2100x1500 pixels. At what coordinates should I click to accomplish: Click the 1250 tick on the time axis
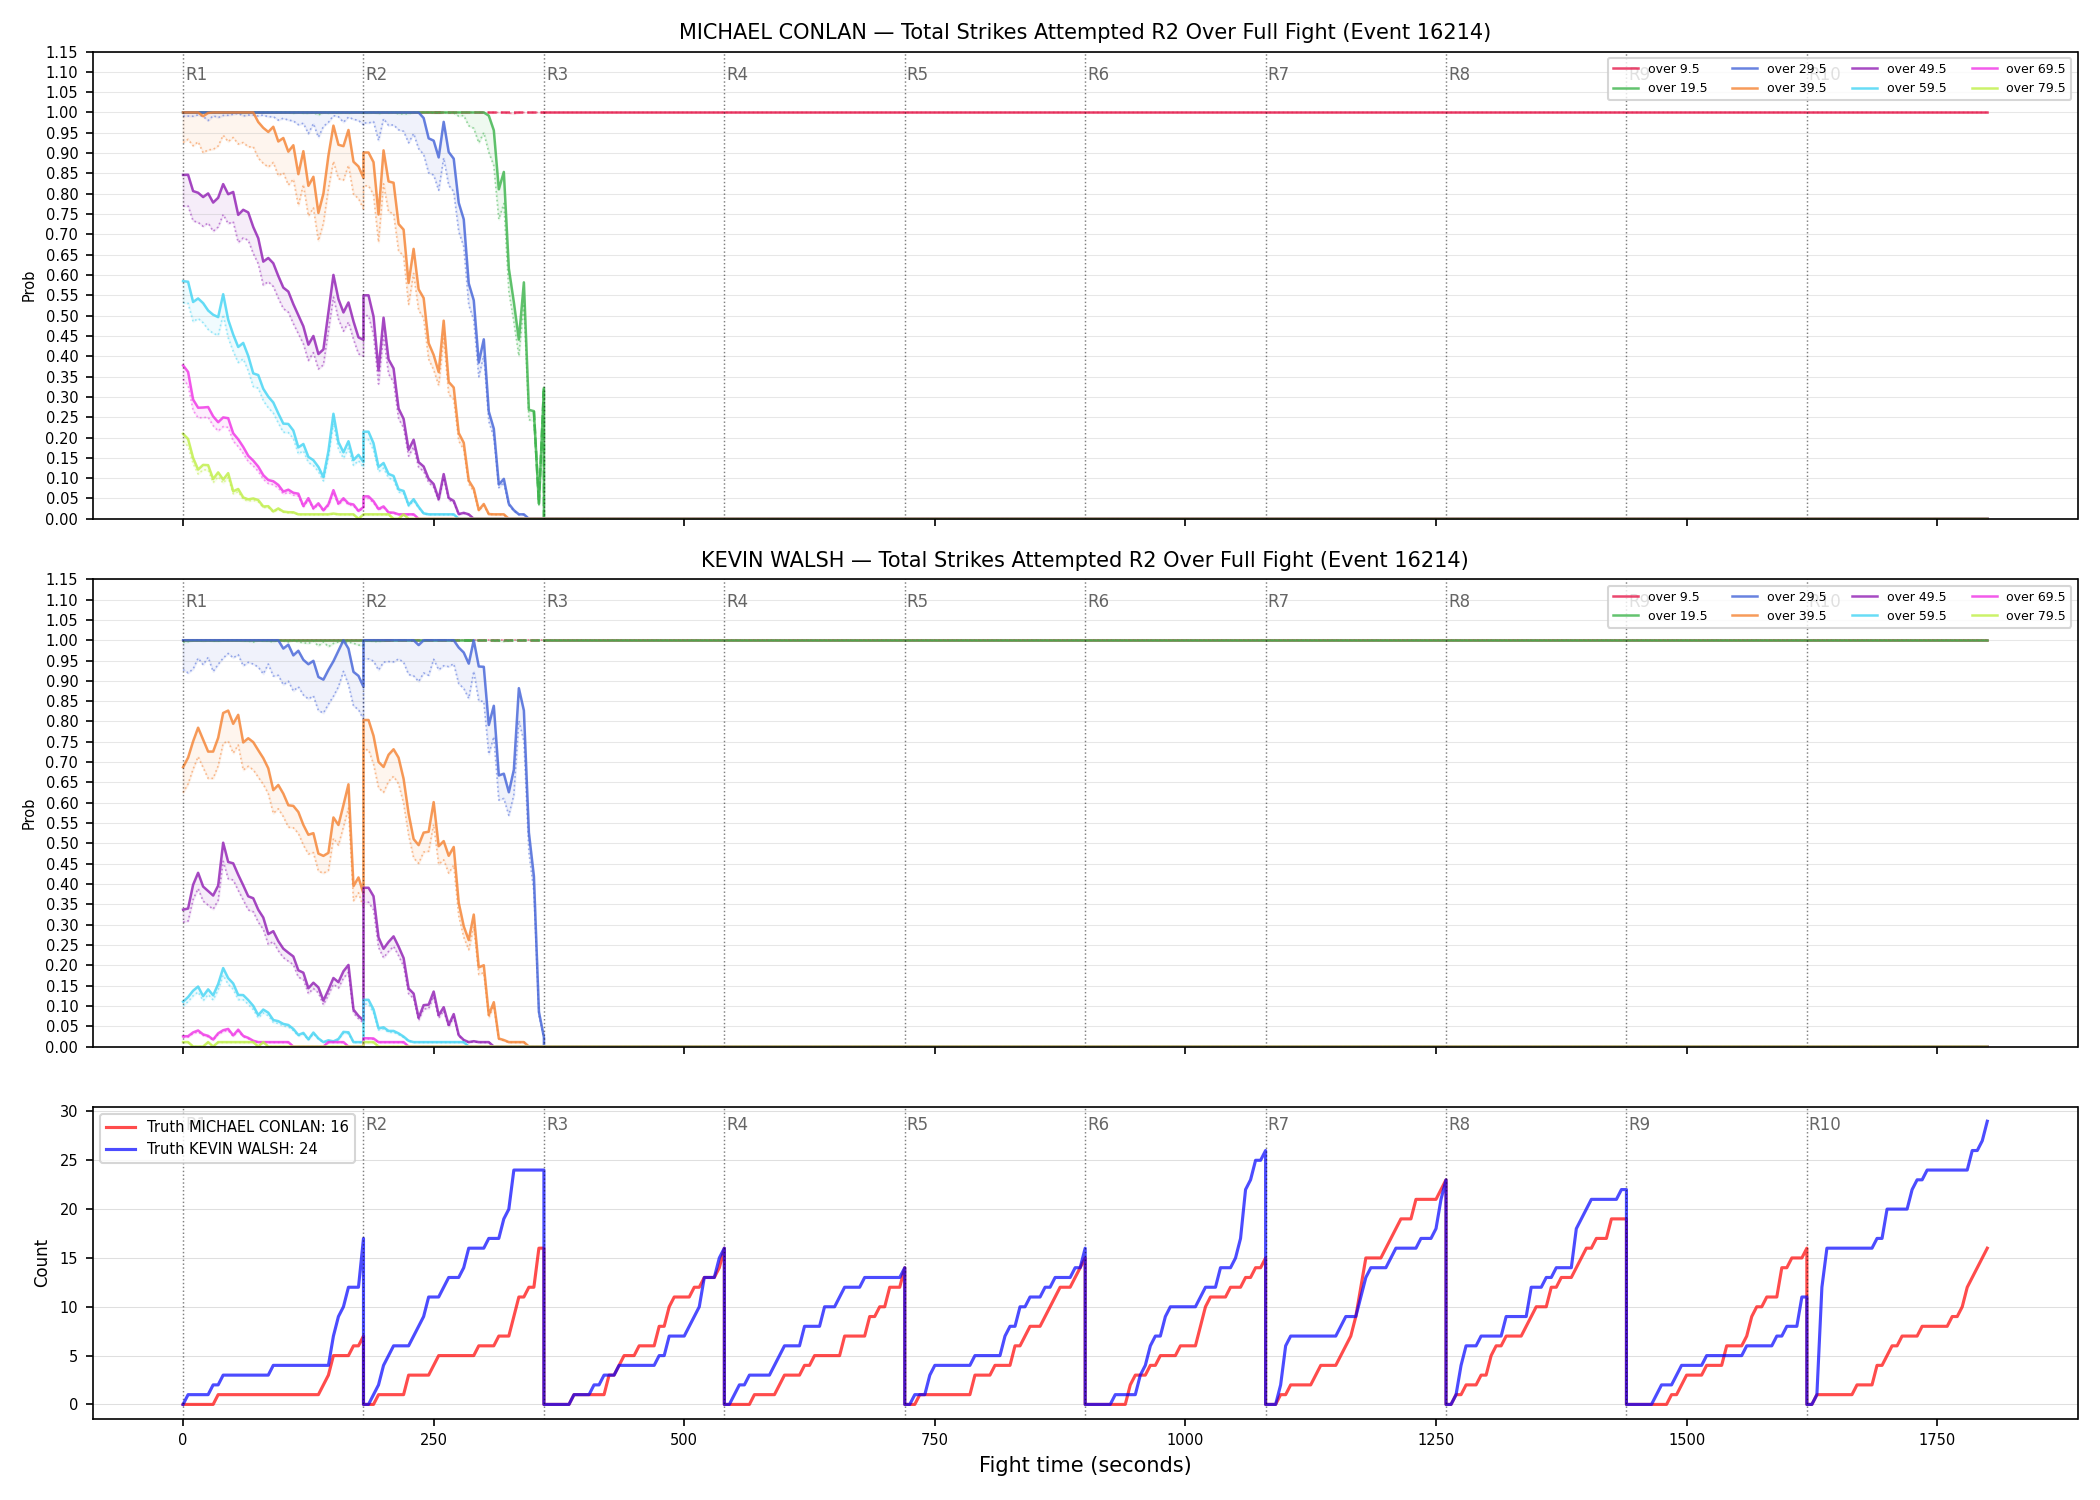coord(1436,1440)
